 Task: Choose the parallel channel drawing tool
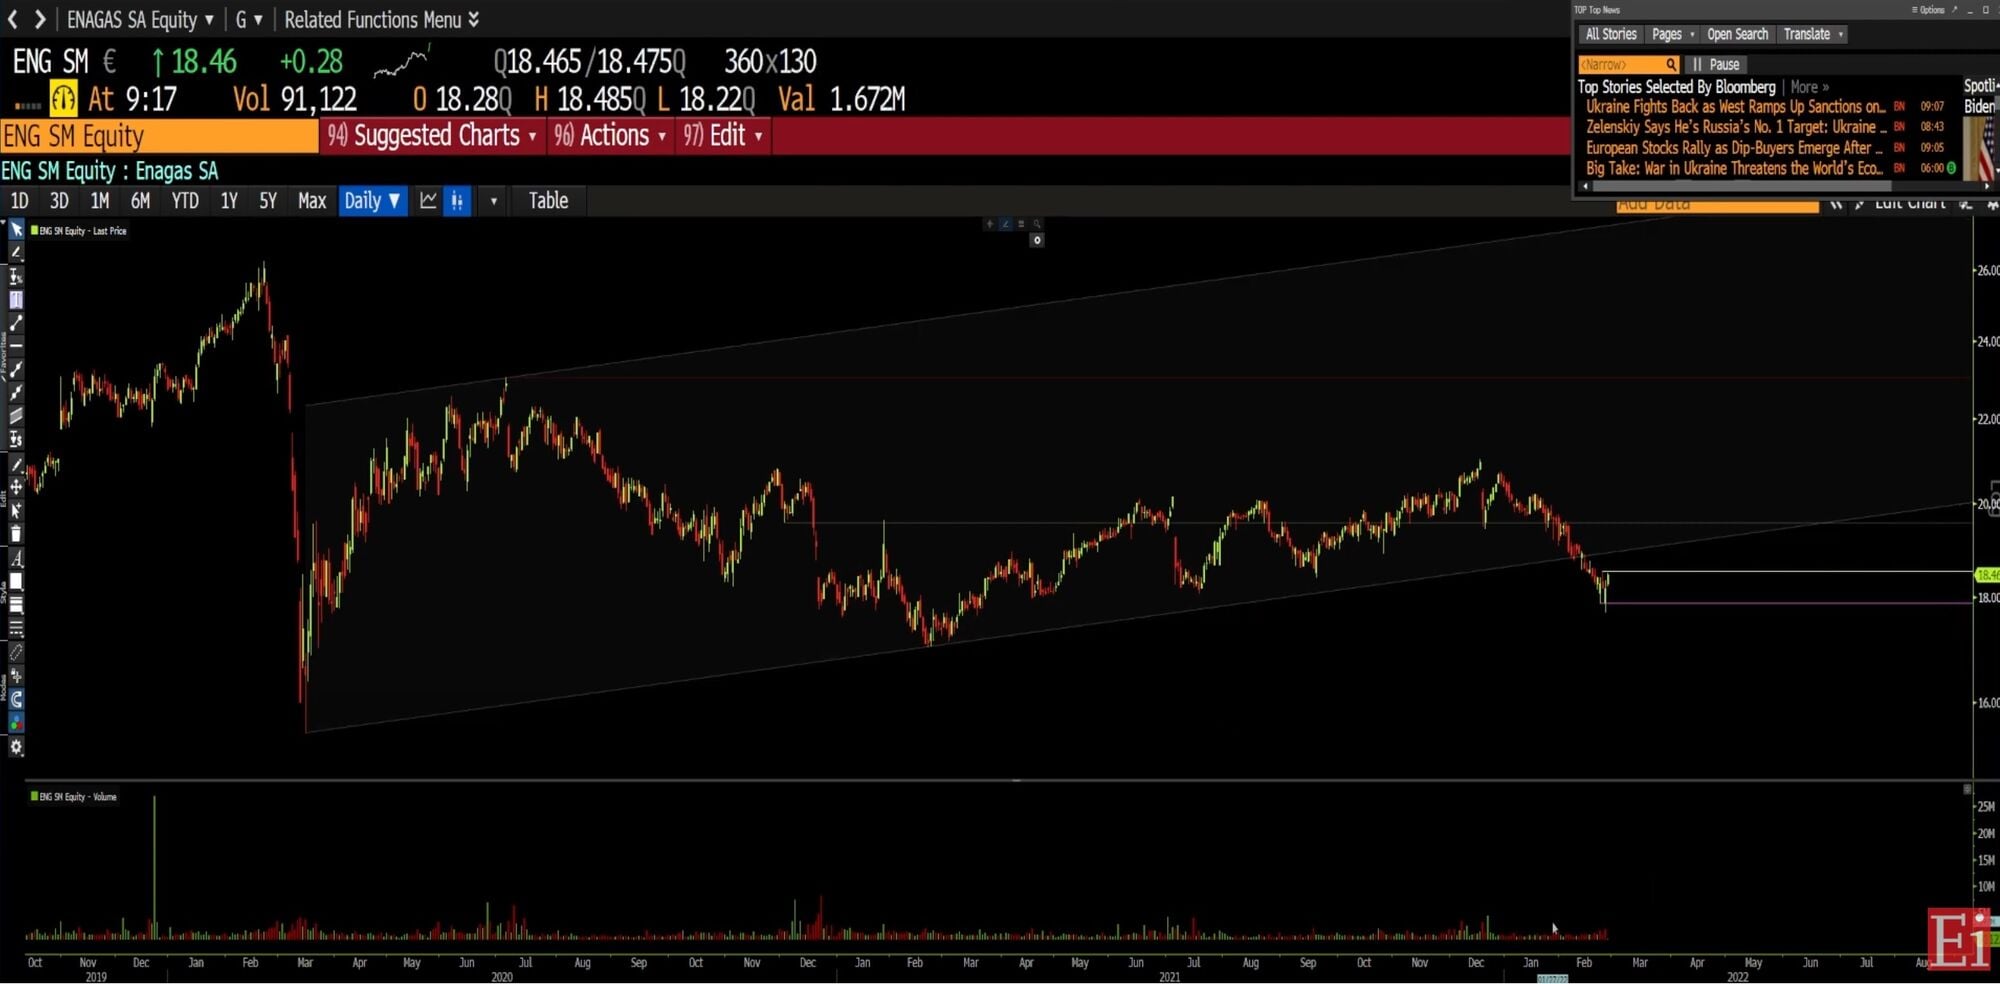(16, 415)
